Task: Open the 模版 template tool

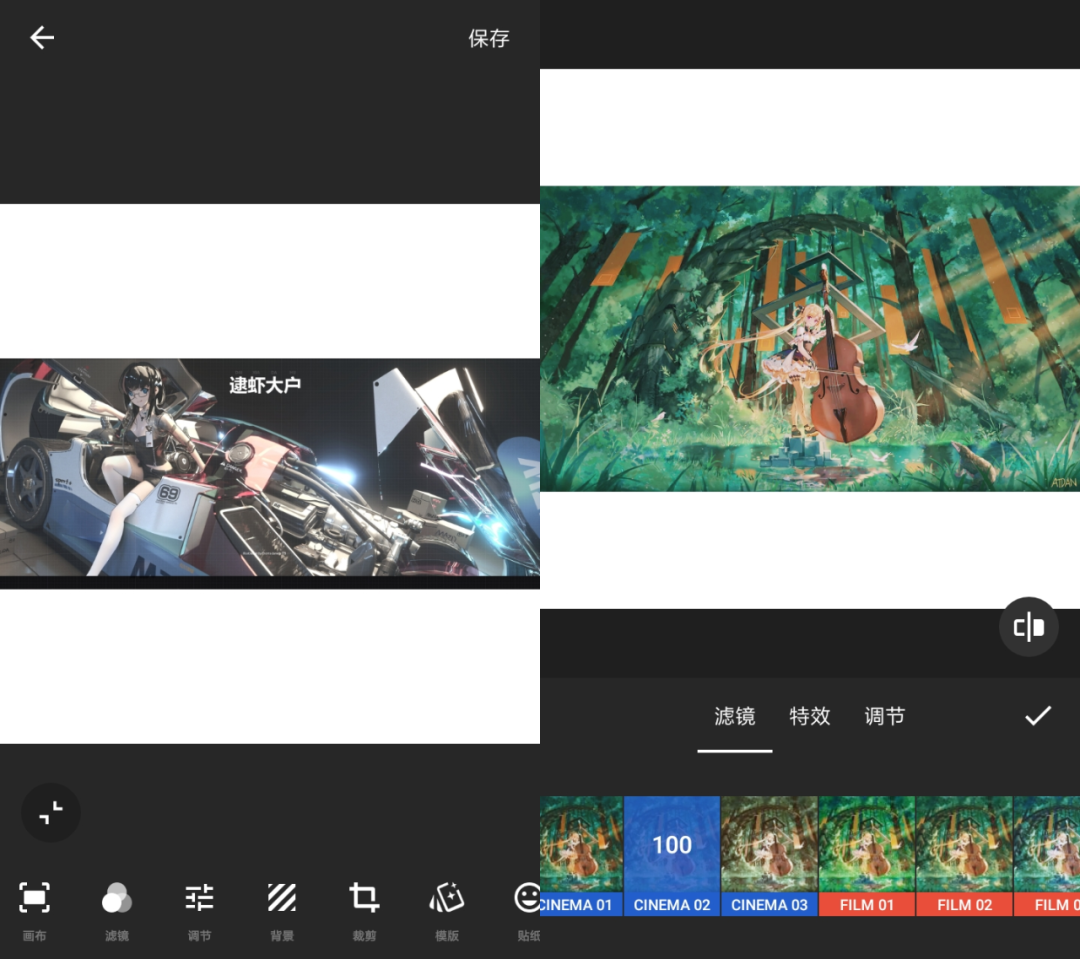Action: (447, 909)
